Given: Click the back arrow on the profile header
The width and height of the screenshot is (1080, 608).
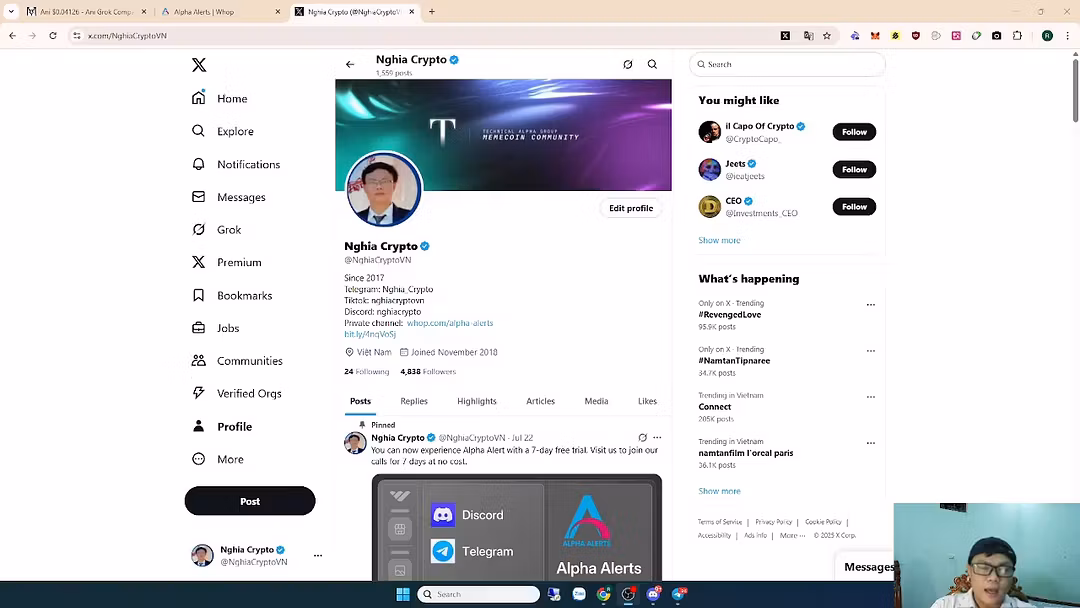Looking at the screenshot, I should tap(350, 64).
